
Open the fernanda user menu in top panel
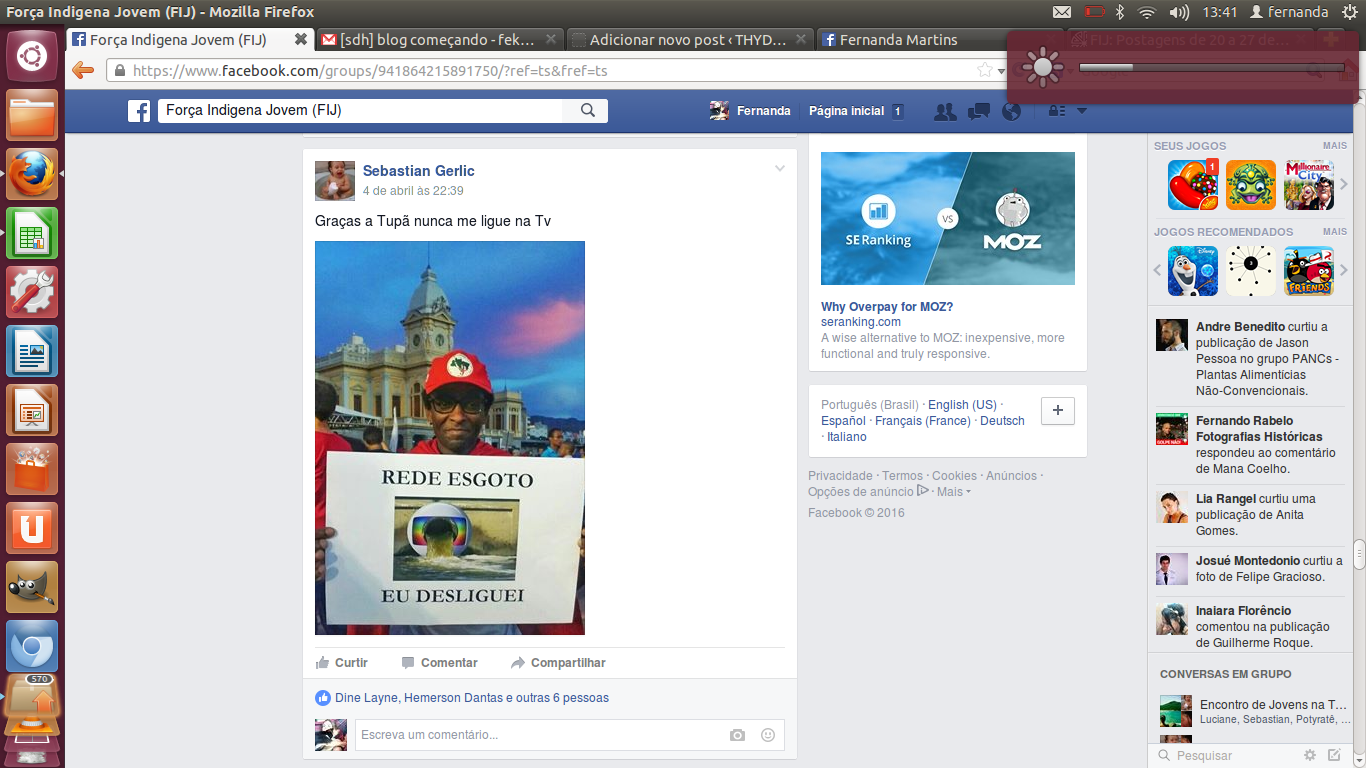(x=1289, y=12)
